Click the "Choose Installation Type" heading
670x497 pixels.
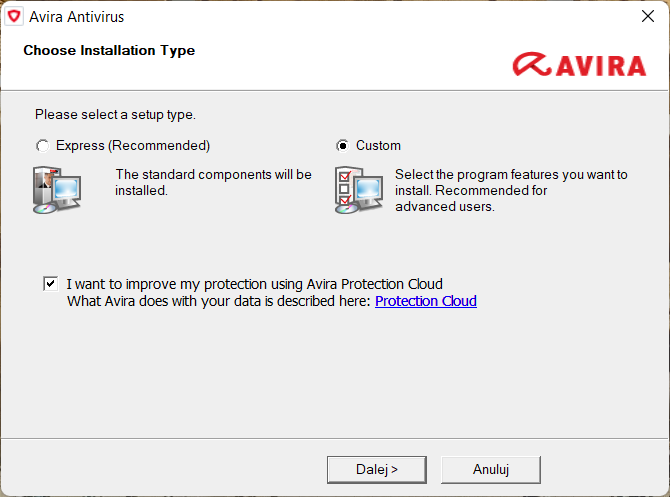click(x=109, y=50)
